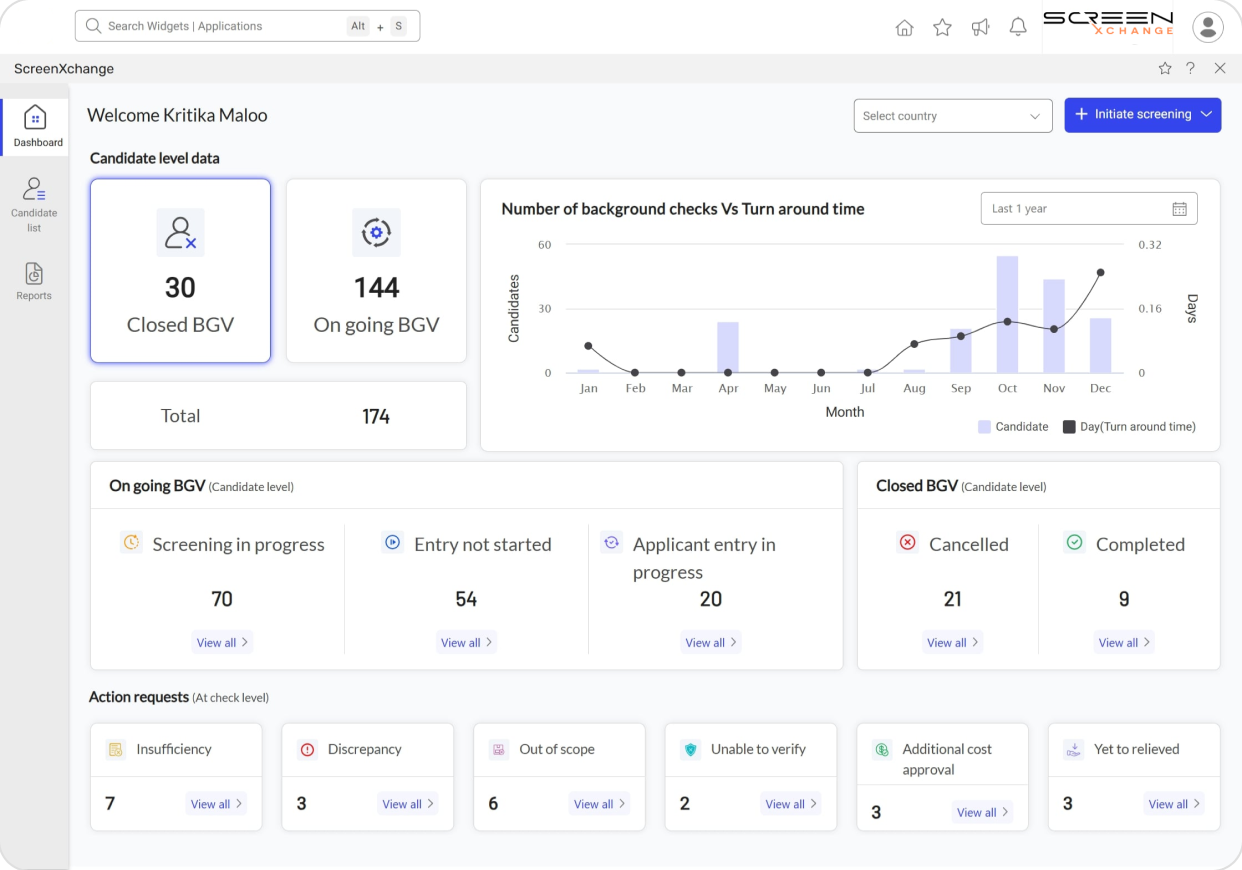Click the notifications bell icon
The image size is (1242, 870).
[x=1018, y=27]
